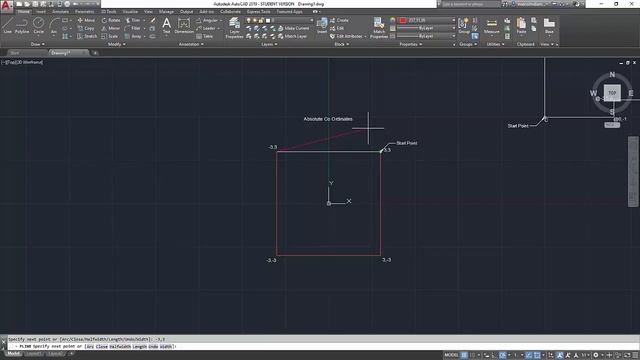Click the search keyword box in title bar
640x360 pixels.
pos(470,4)
